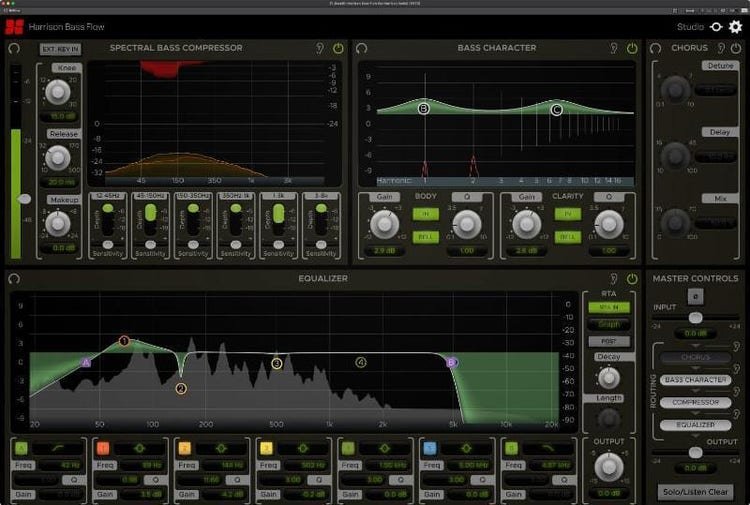Click the ear icon beside CHORUS routing

[x=737, y=346]
